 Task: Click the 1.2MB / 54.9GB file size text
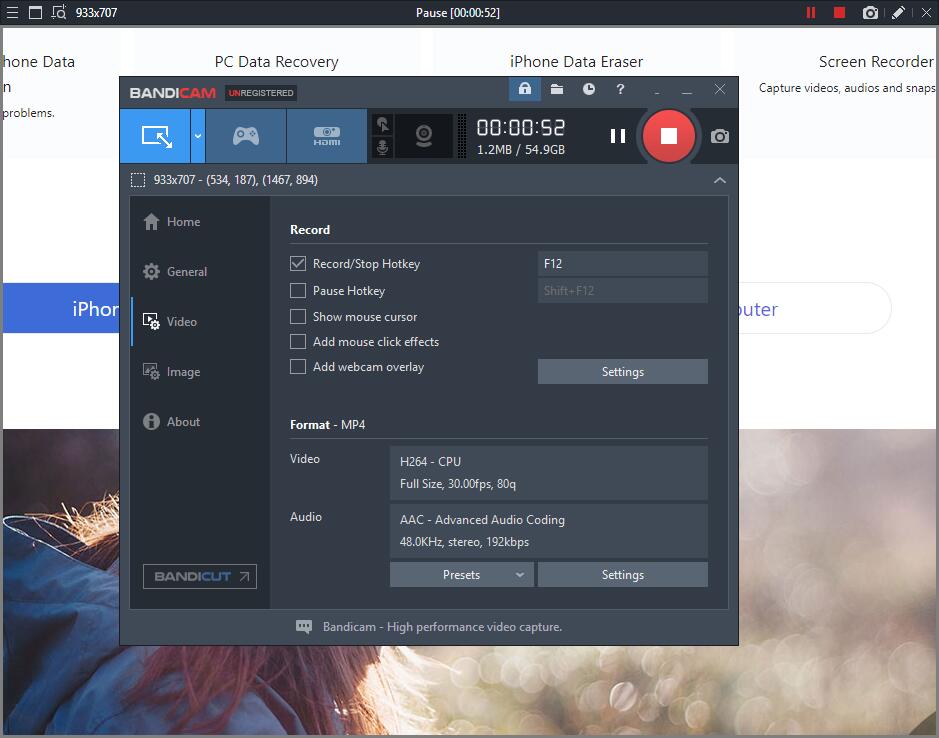[520, 150]
